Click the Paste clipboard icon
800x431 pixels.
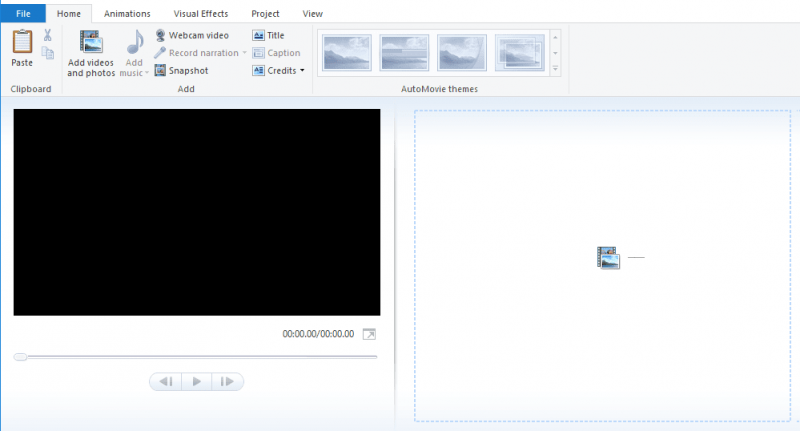point(22,42)
